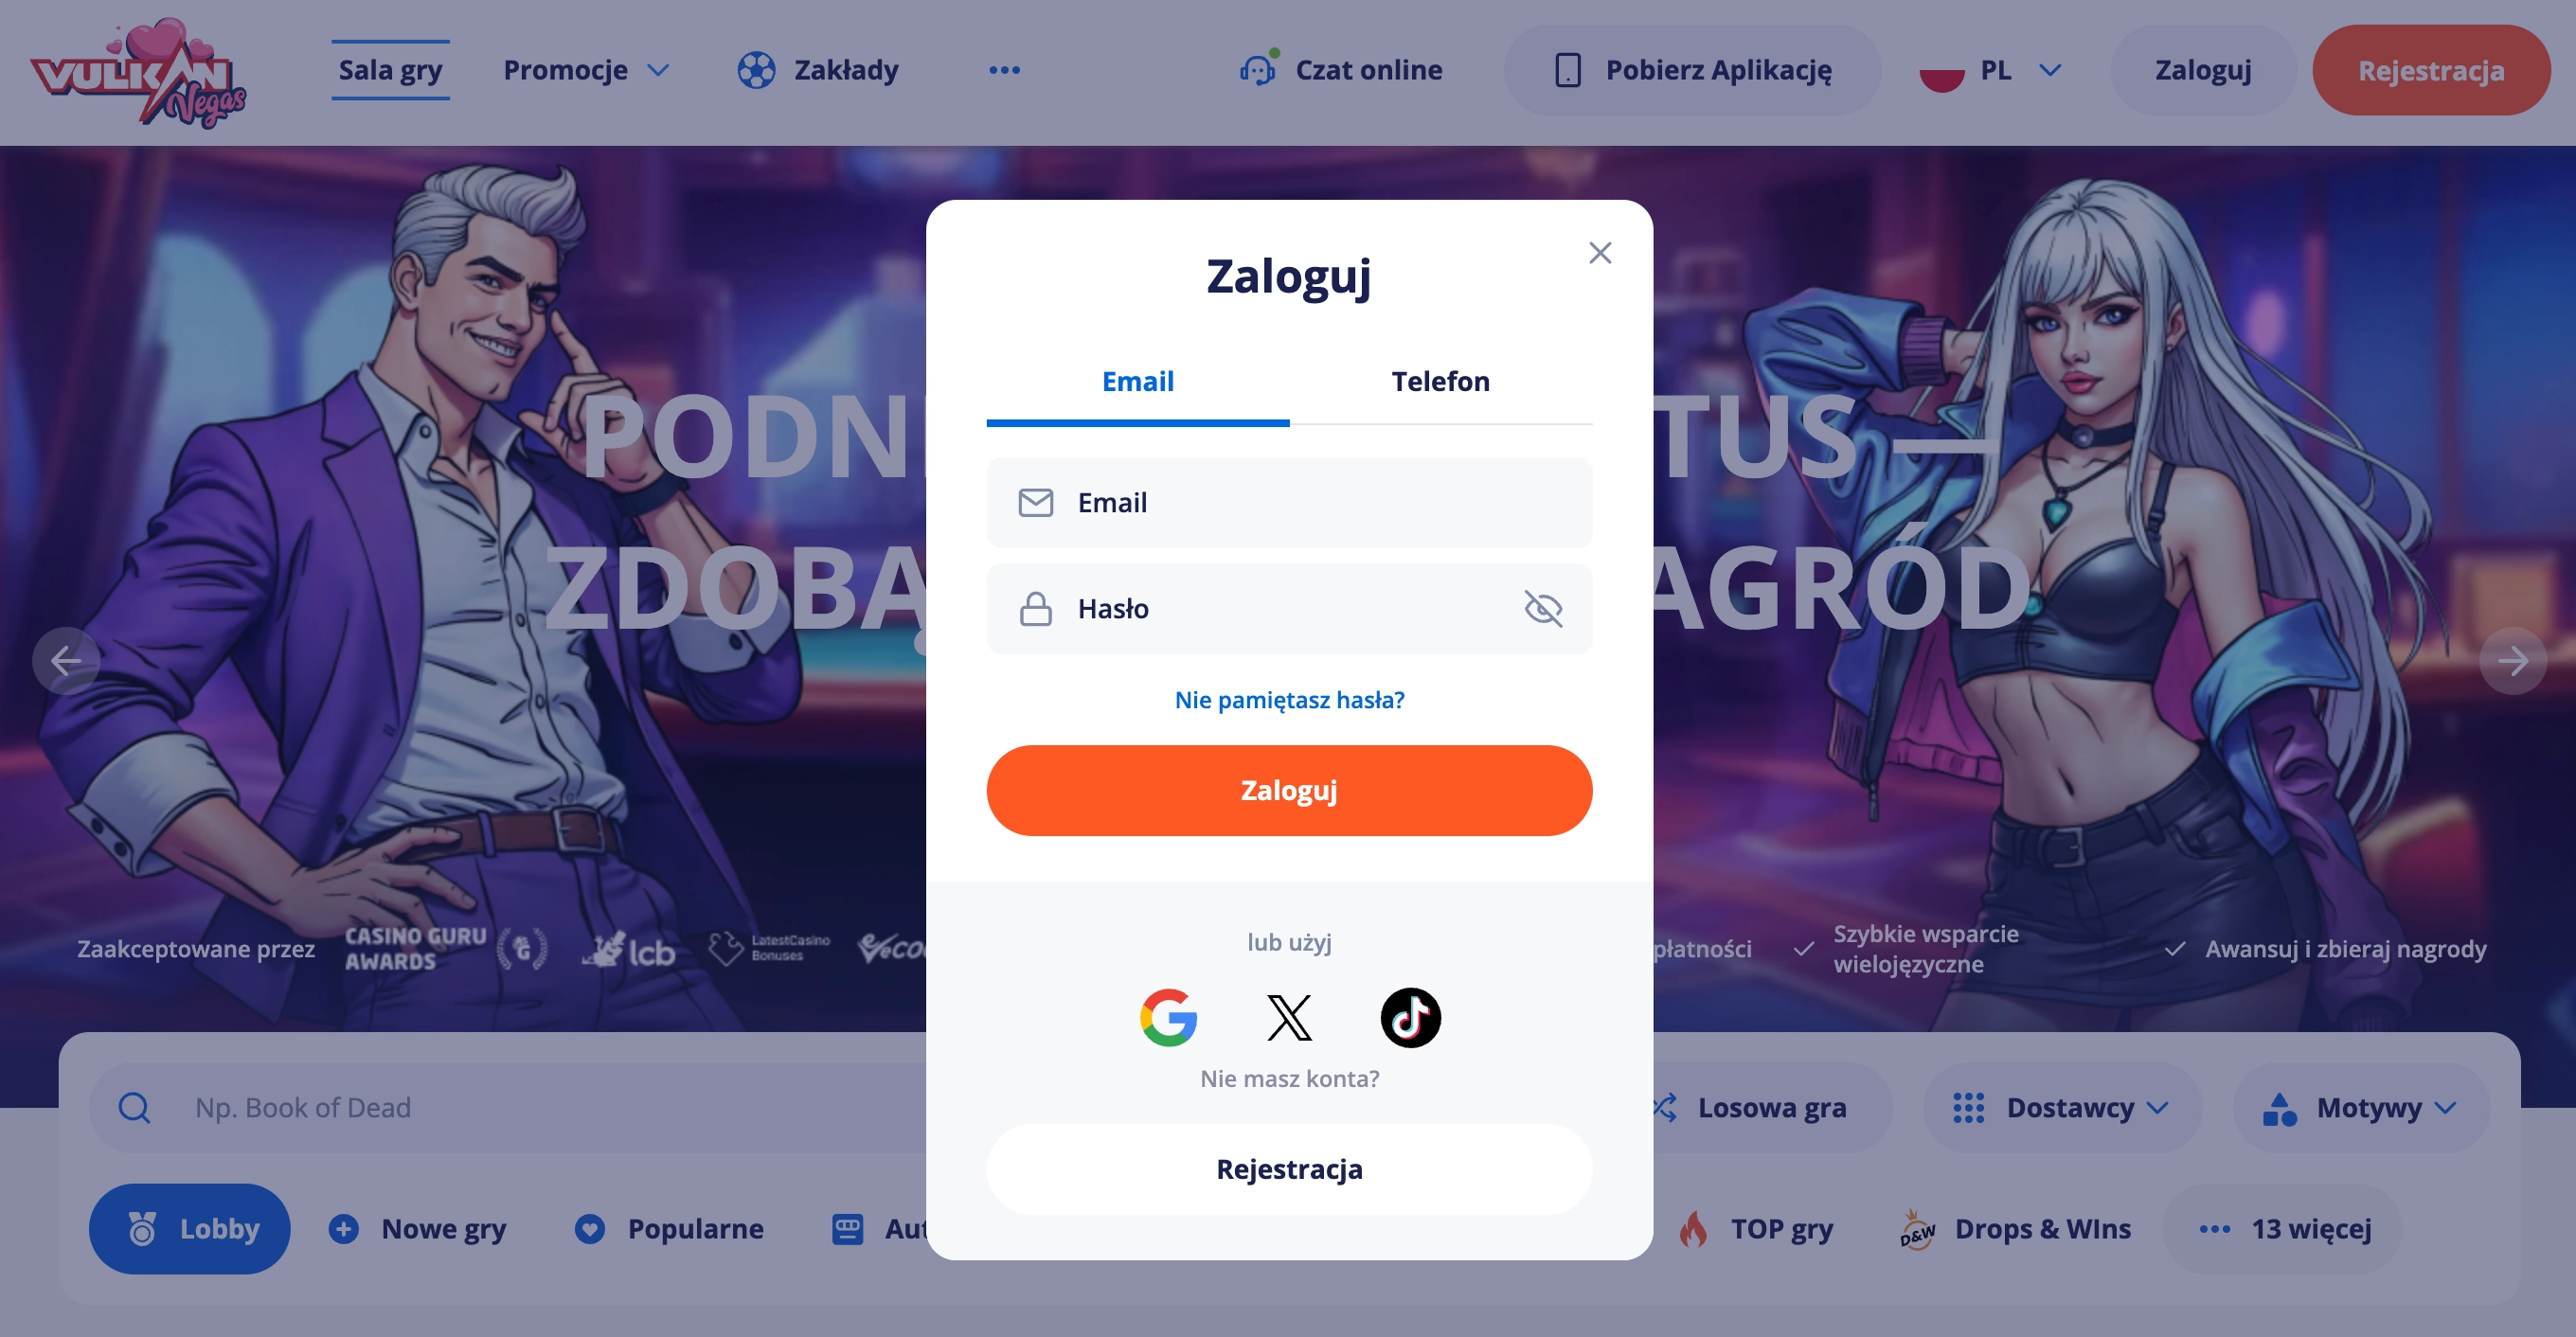2576x1337 pixels.
Task: Sign in with the Google icon
Action: pyautogui.click(x=1168, y=1018)
